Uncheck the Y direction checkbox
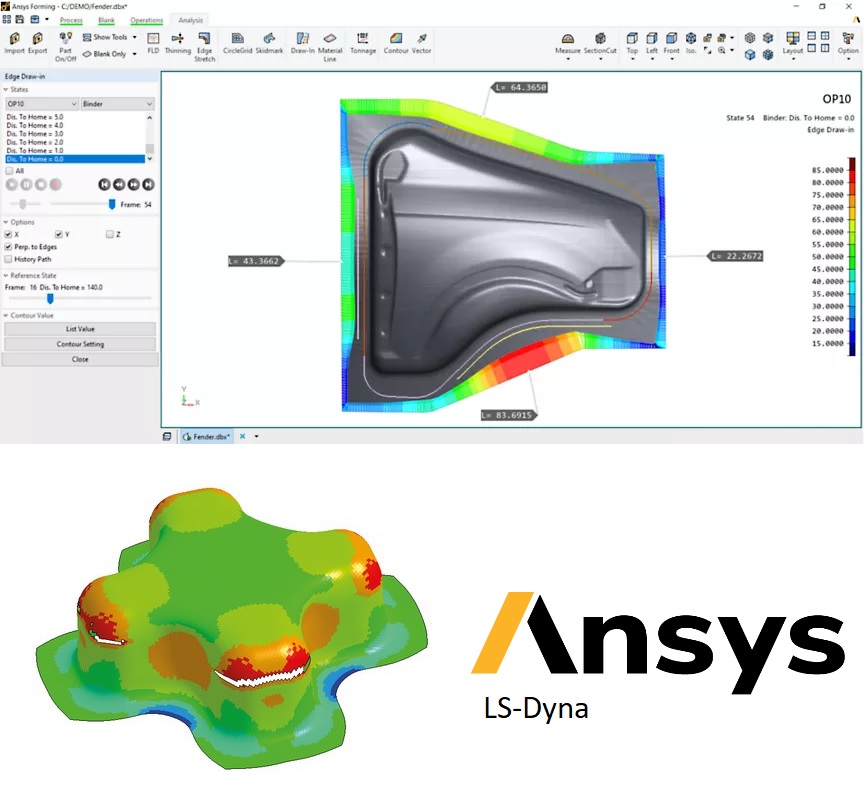Image resolution: width=866 pixels, height=806 pixels. pyautogui.click(x=59, y=234)
